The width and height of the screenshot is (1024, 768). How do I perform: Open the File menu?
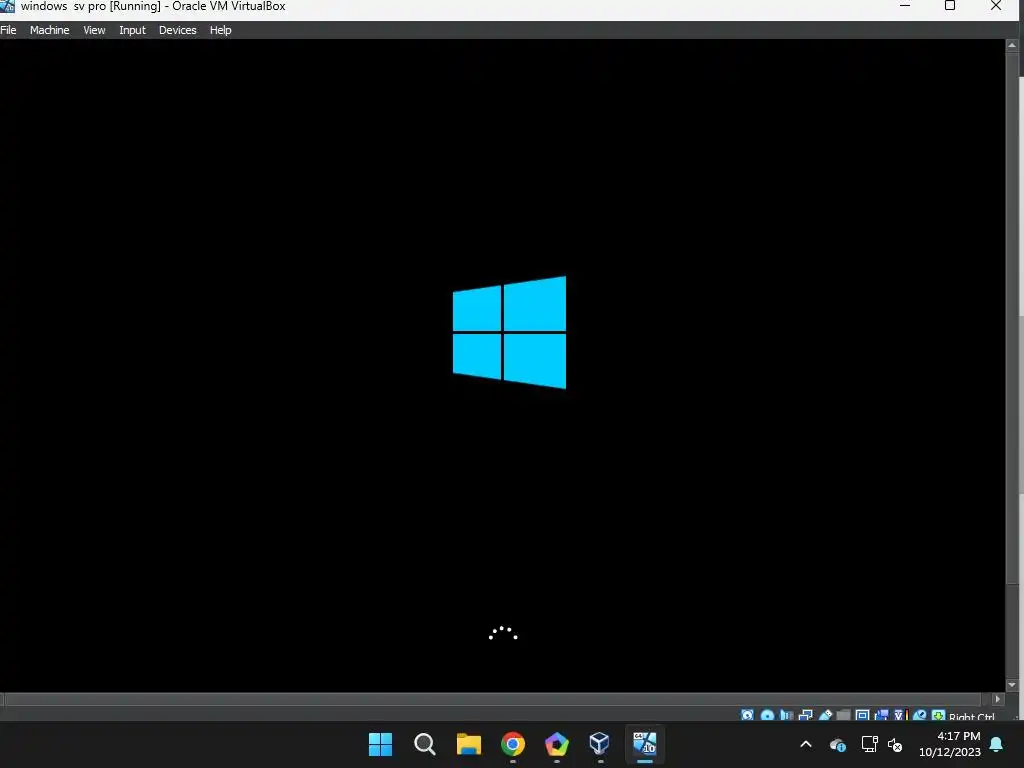(x=8, y=30)
